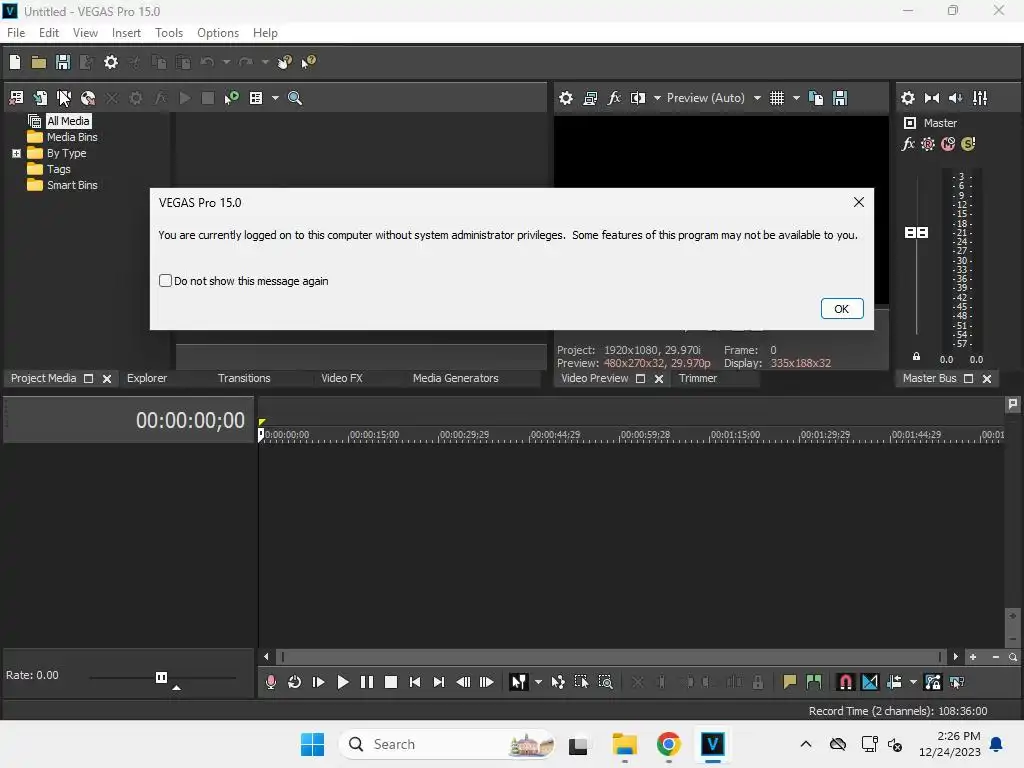
Task: Open a project with the folder icon
Action: [39, 62]
